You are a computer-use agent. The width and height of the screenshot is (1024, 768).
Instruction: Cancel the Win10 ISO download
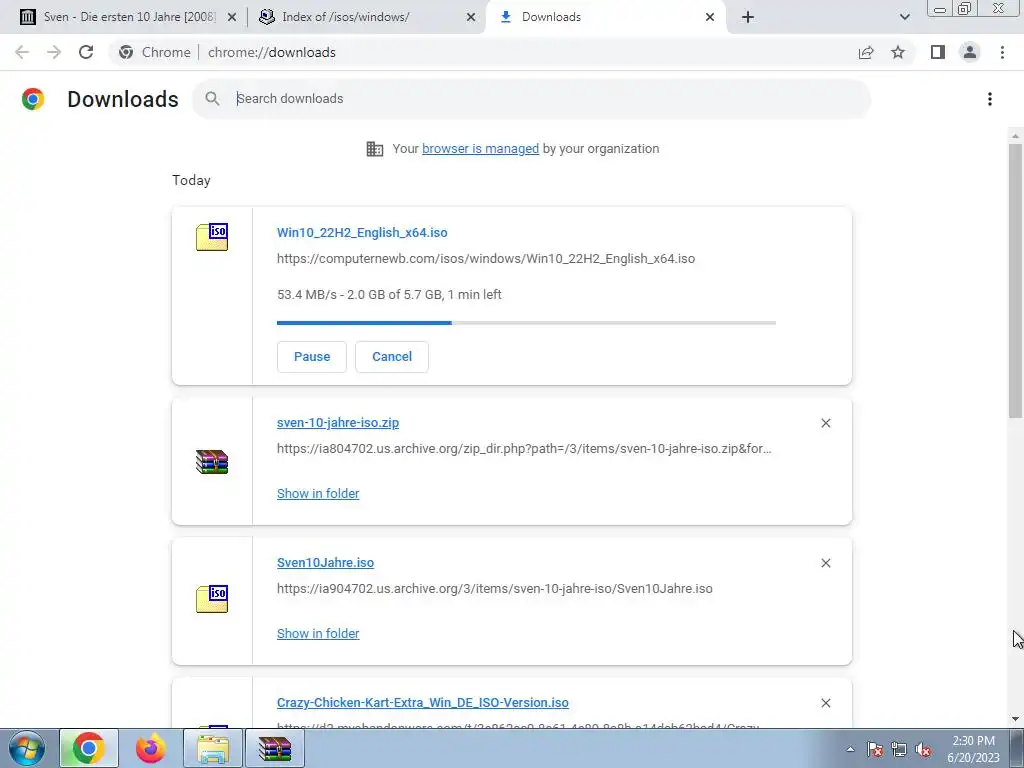(392, 357)
